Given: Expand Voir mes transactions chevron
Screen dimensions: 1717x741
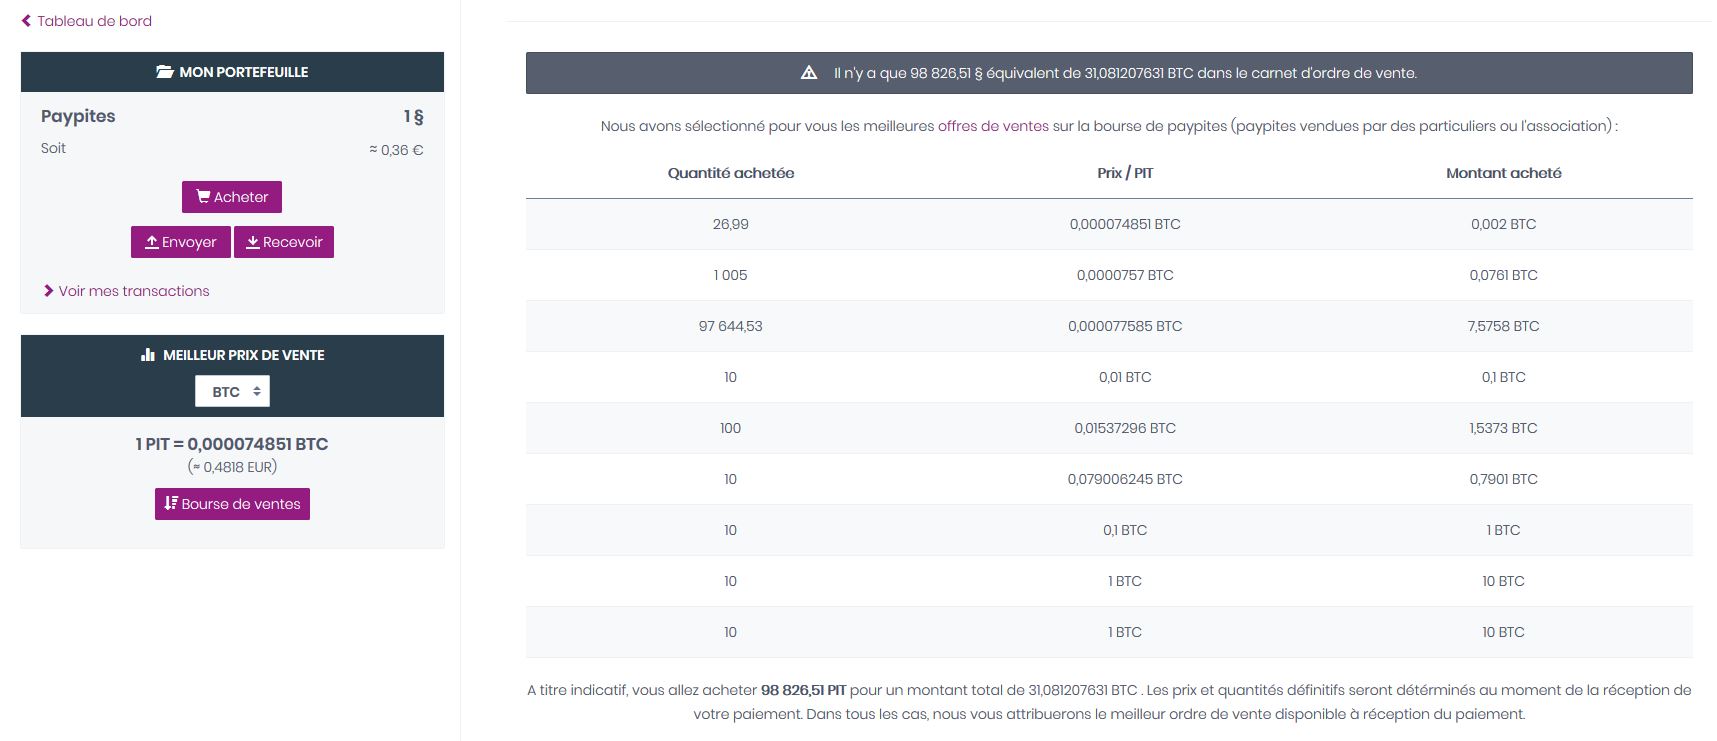Looking at the screenshot, I should (x=48, y=291).
